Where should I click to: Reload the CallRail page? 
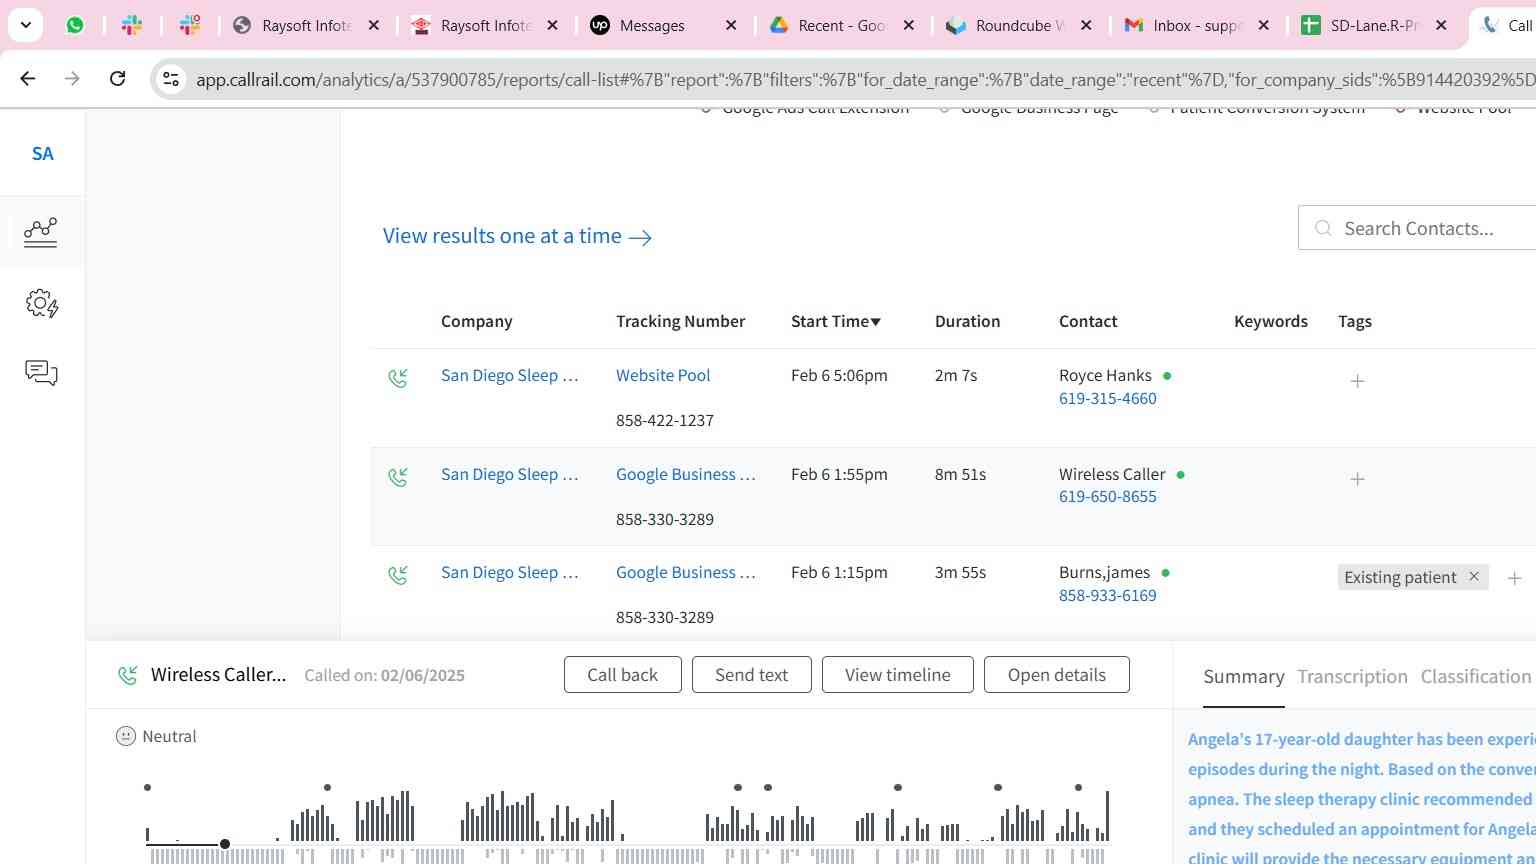click(x=117, y=78)
